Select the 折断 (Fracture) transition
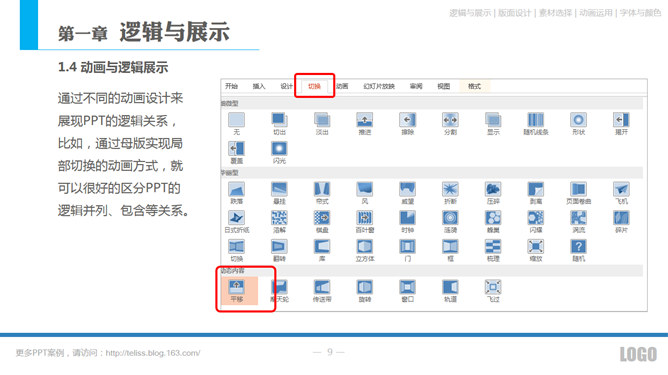668x375 pixels. [450, 193]
